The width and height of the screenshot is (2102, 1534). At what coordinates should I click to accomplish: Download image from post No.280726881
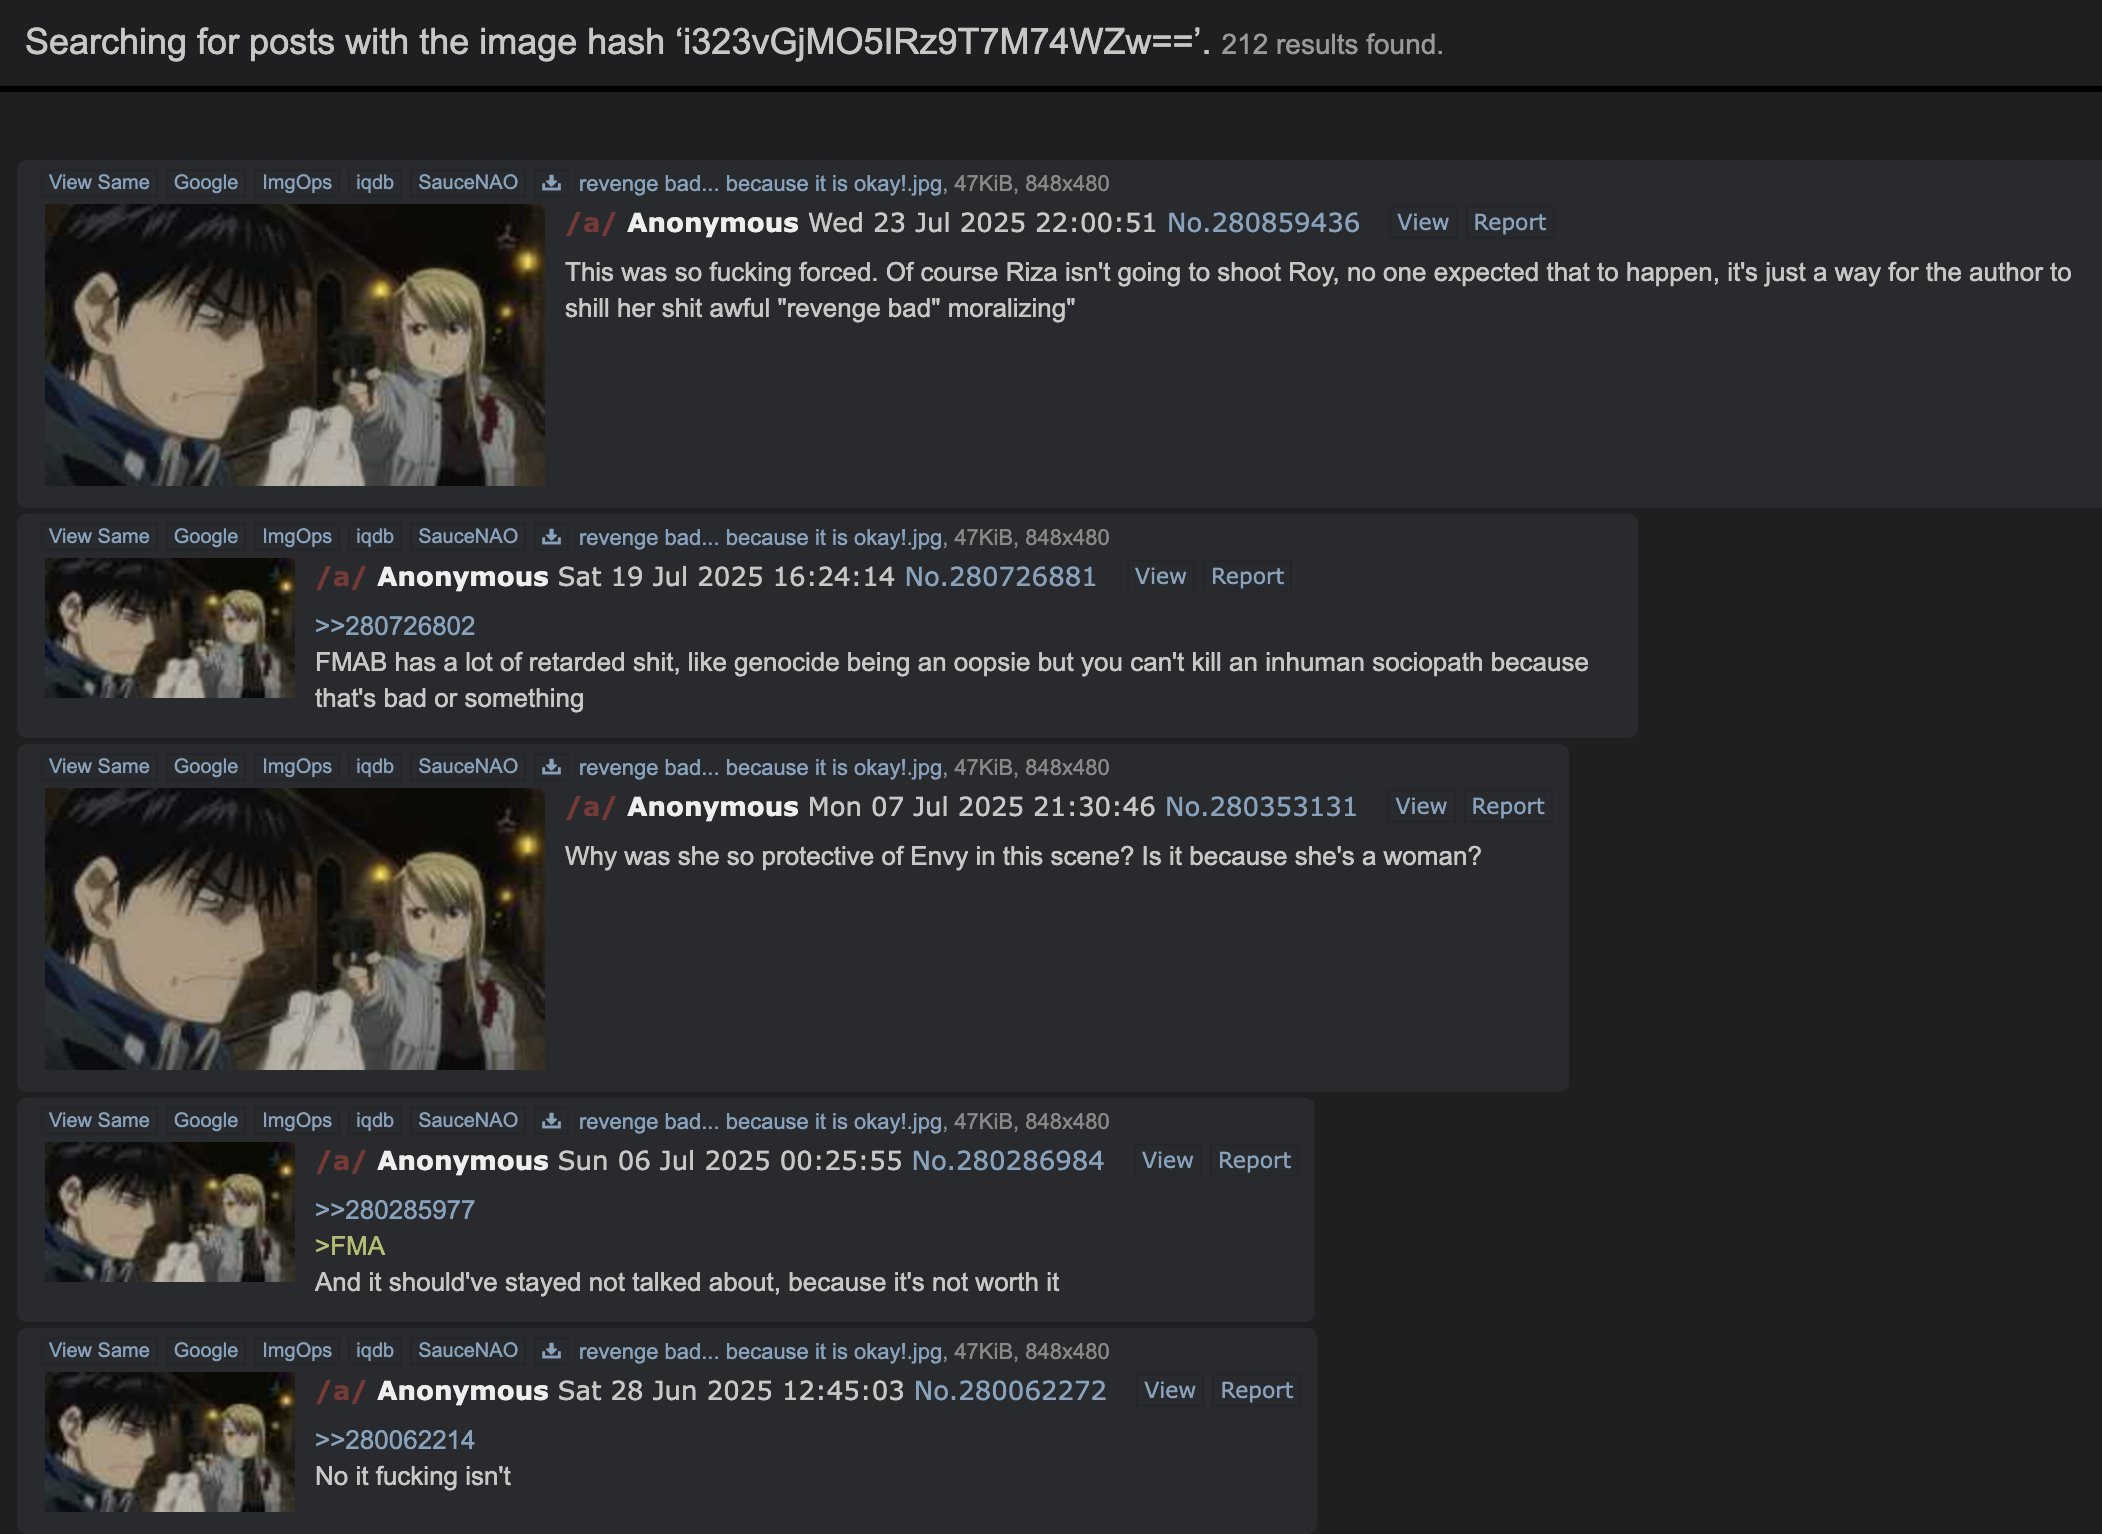click(x=551, y=537)
